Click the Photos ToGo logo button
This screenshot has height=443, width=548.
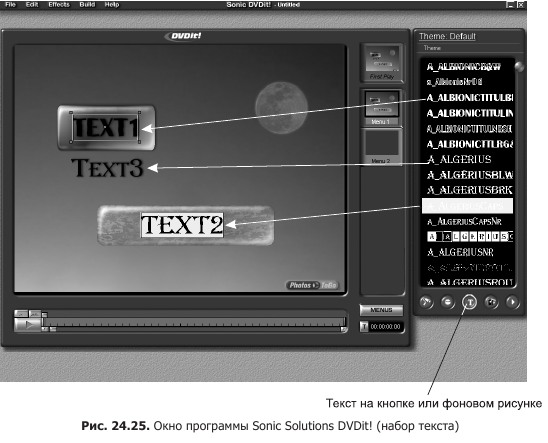pos(312,285)
